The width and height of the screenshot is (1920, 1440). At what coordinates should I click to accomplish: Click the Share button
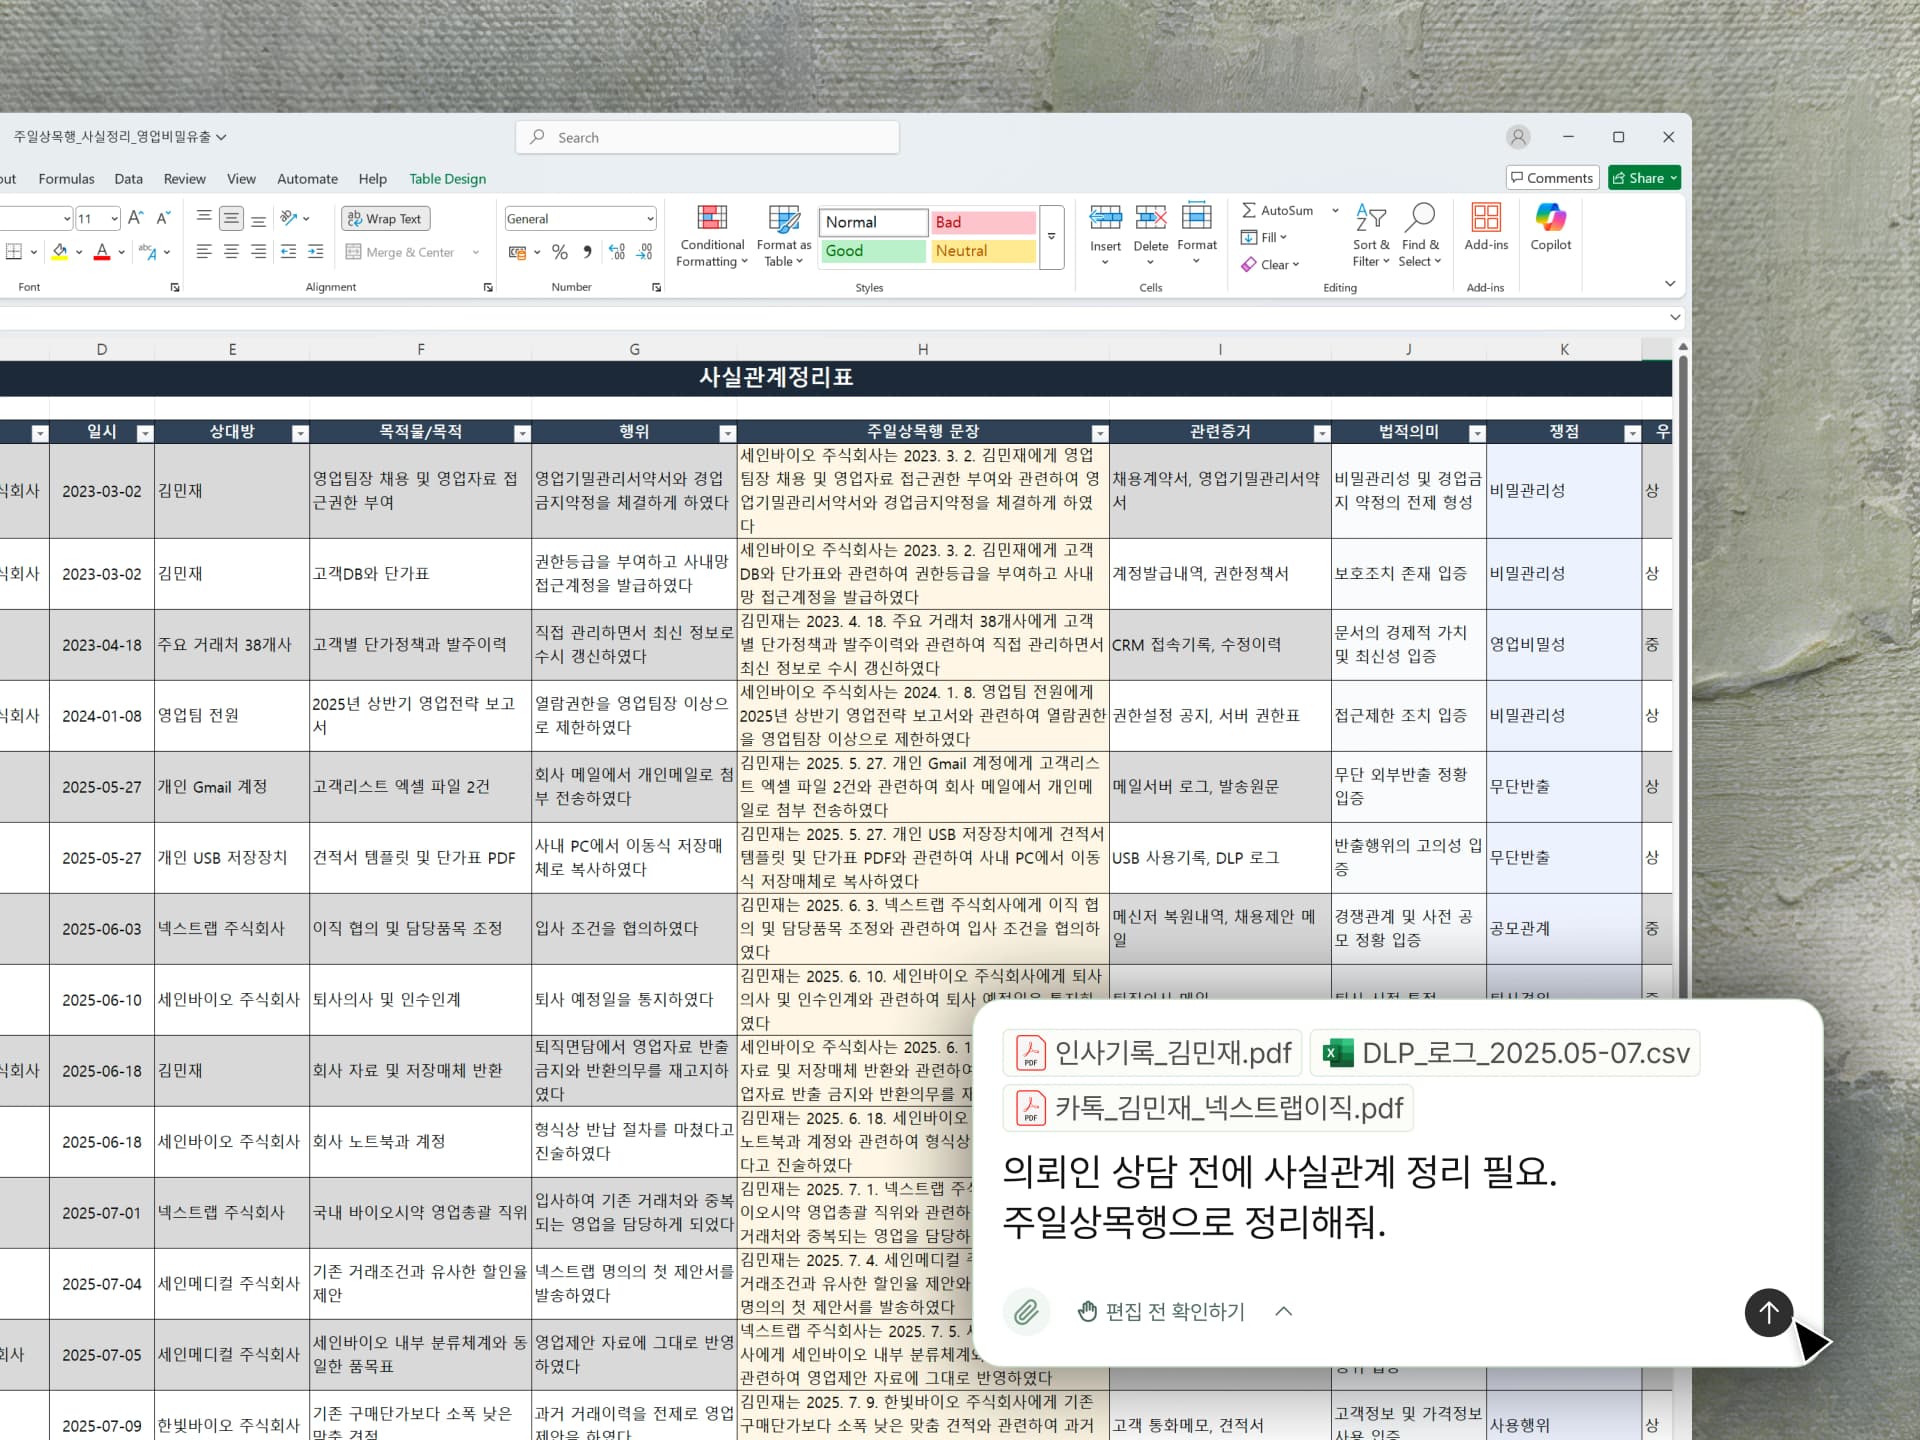click(1643, 177)
